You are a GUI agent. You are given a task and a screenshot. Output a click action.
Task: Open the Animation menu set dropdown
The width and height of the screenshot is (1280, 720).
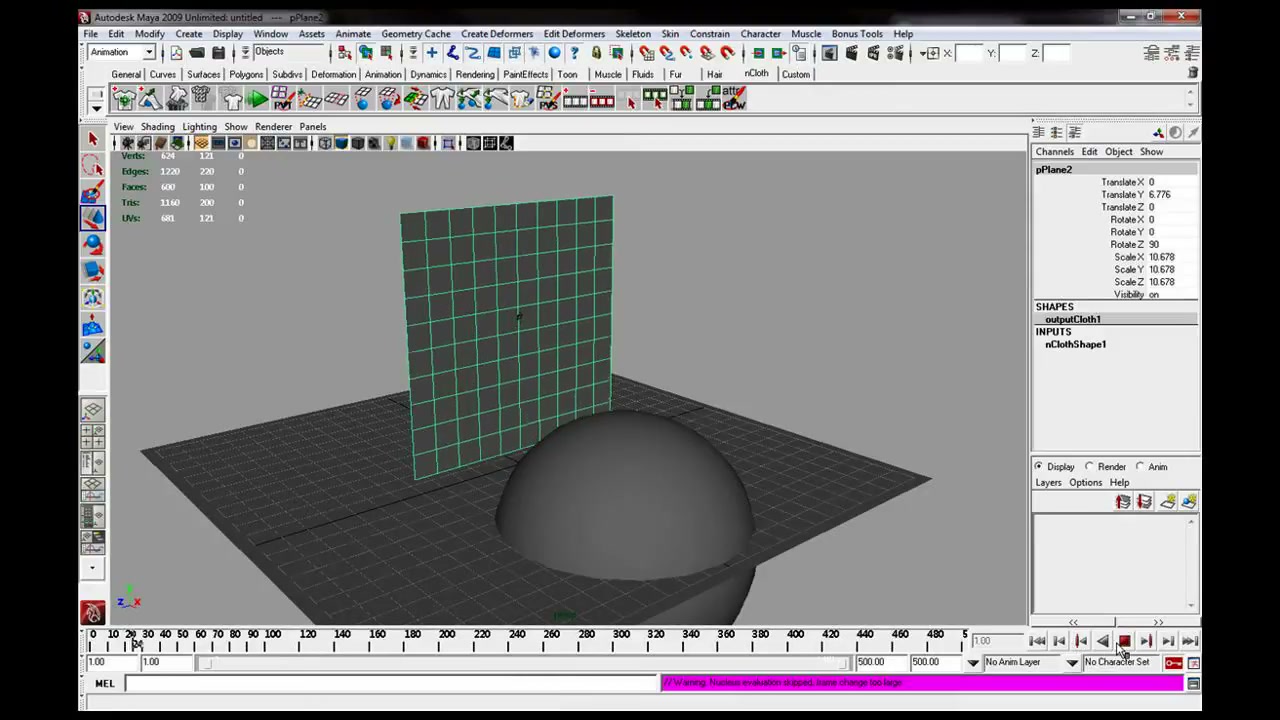click(149, 52)
